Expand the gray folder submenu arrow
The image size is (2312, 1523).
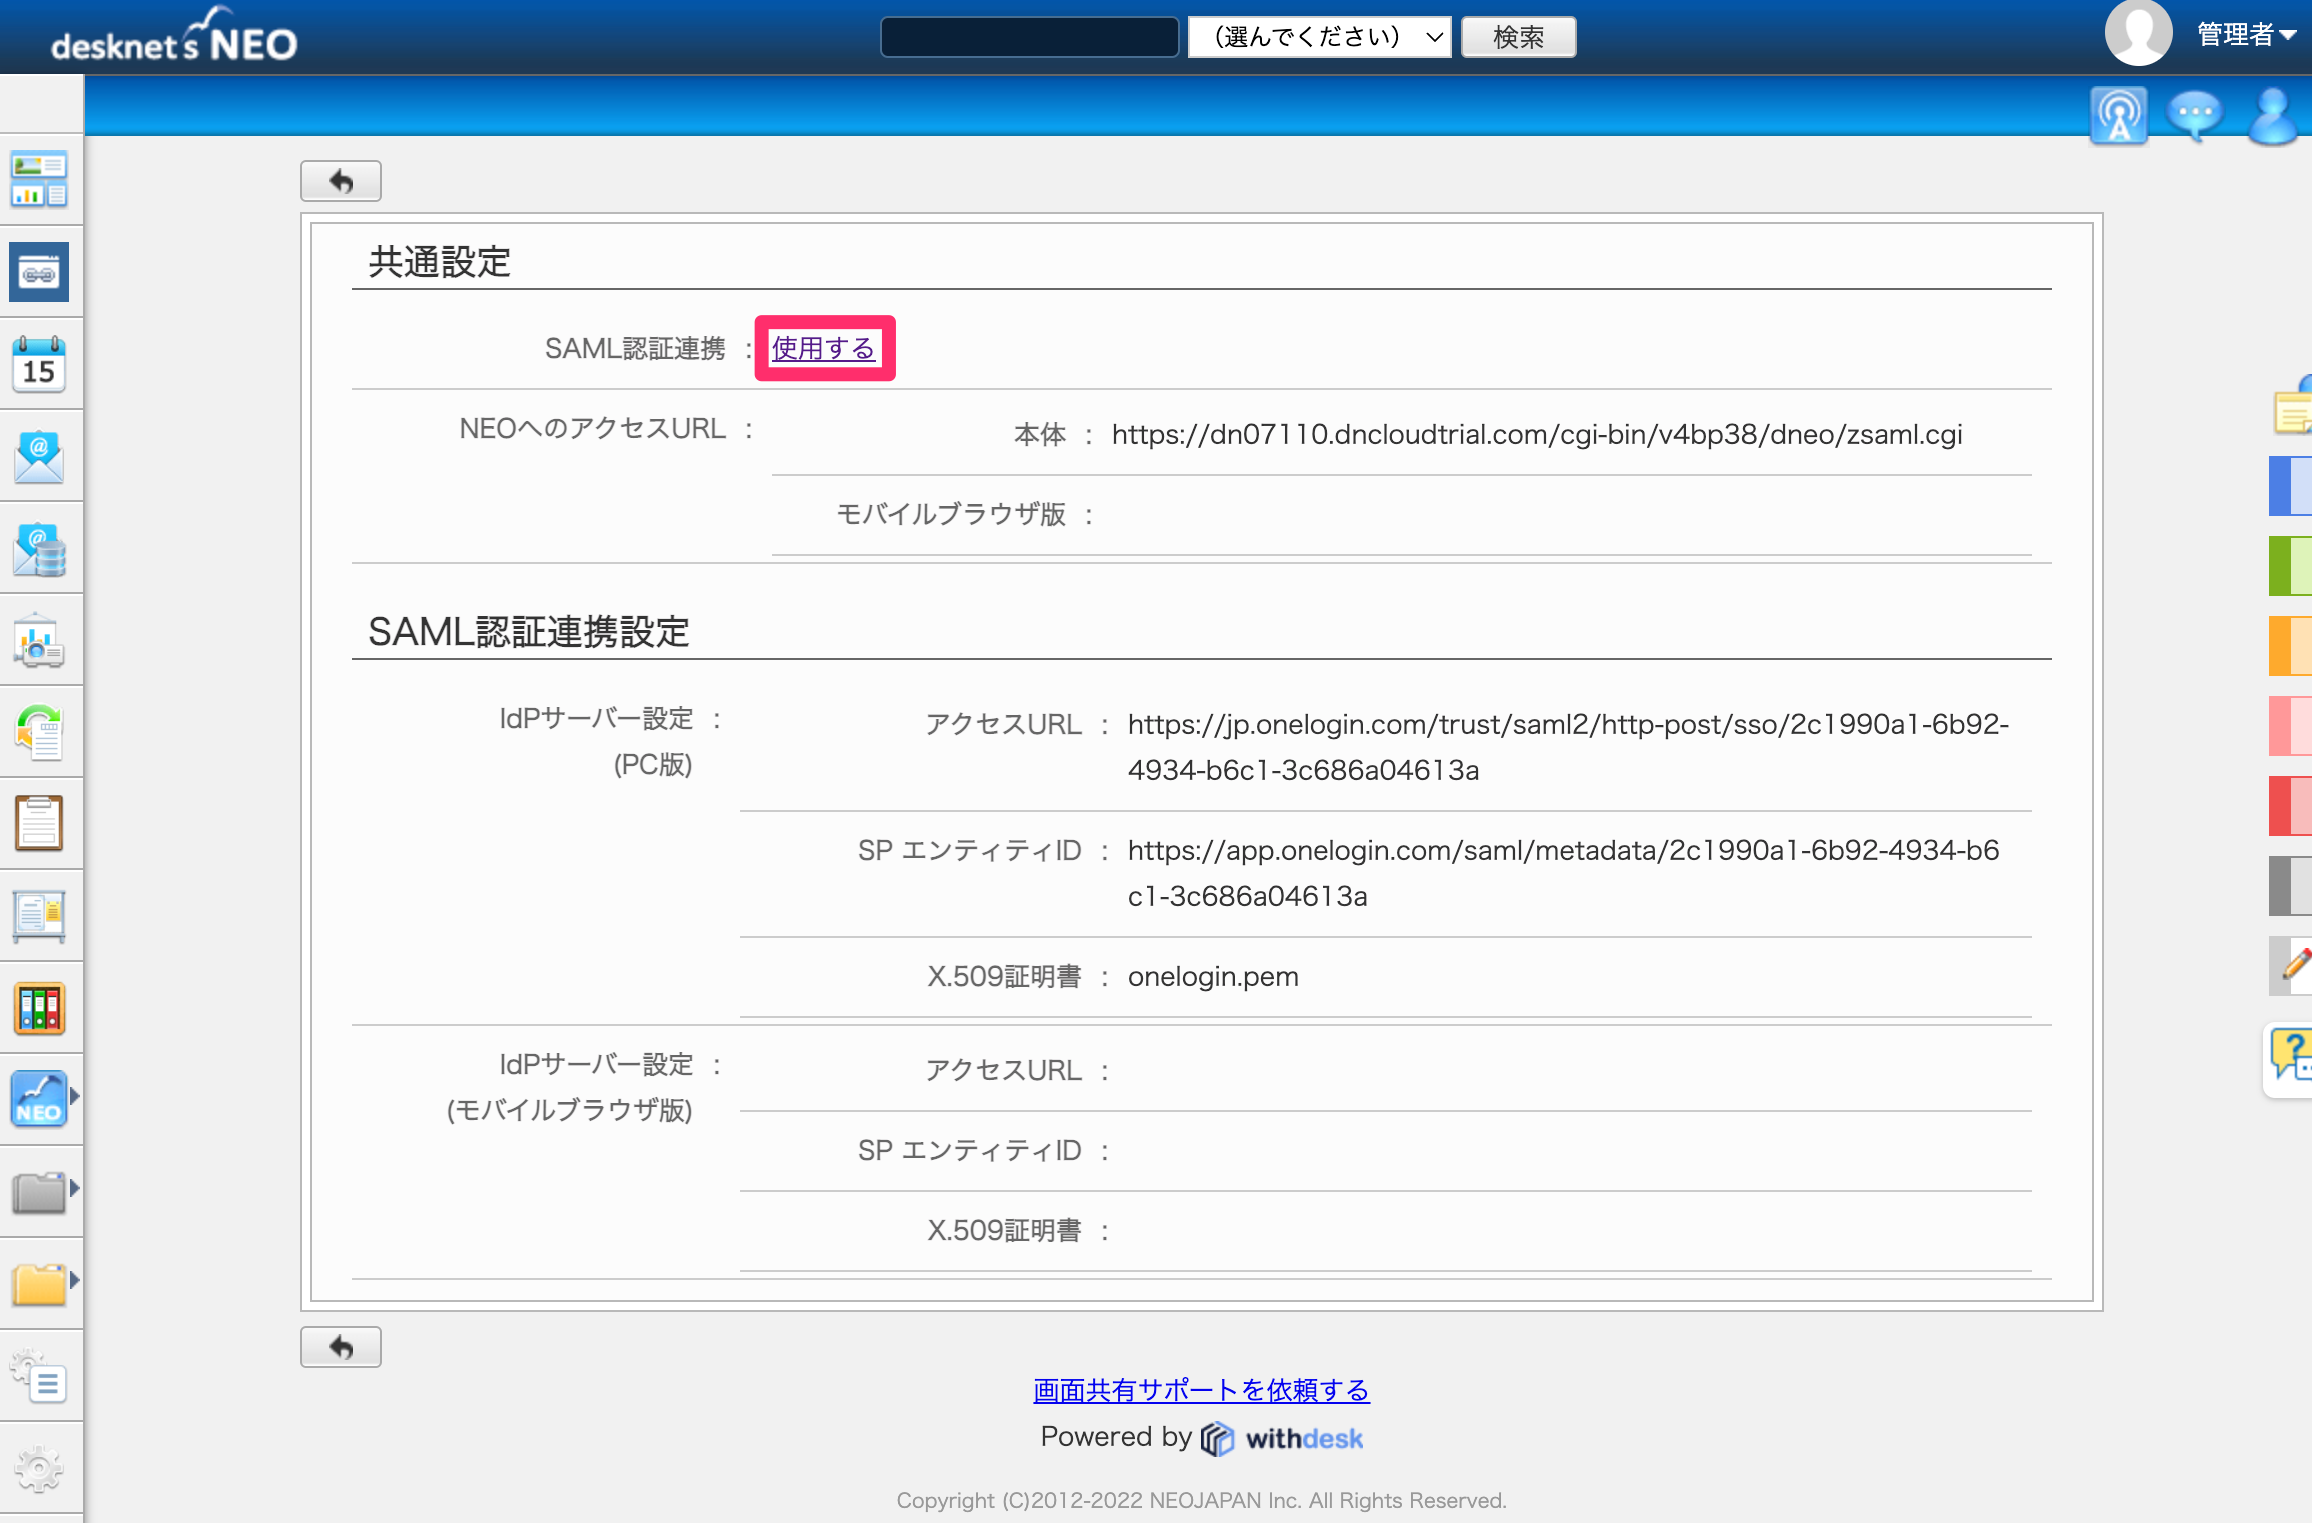[x=75, y=1189]
